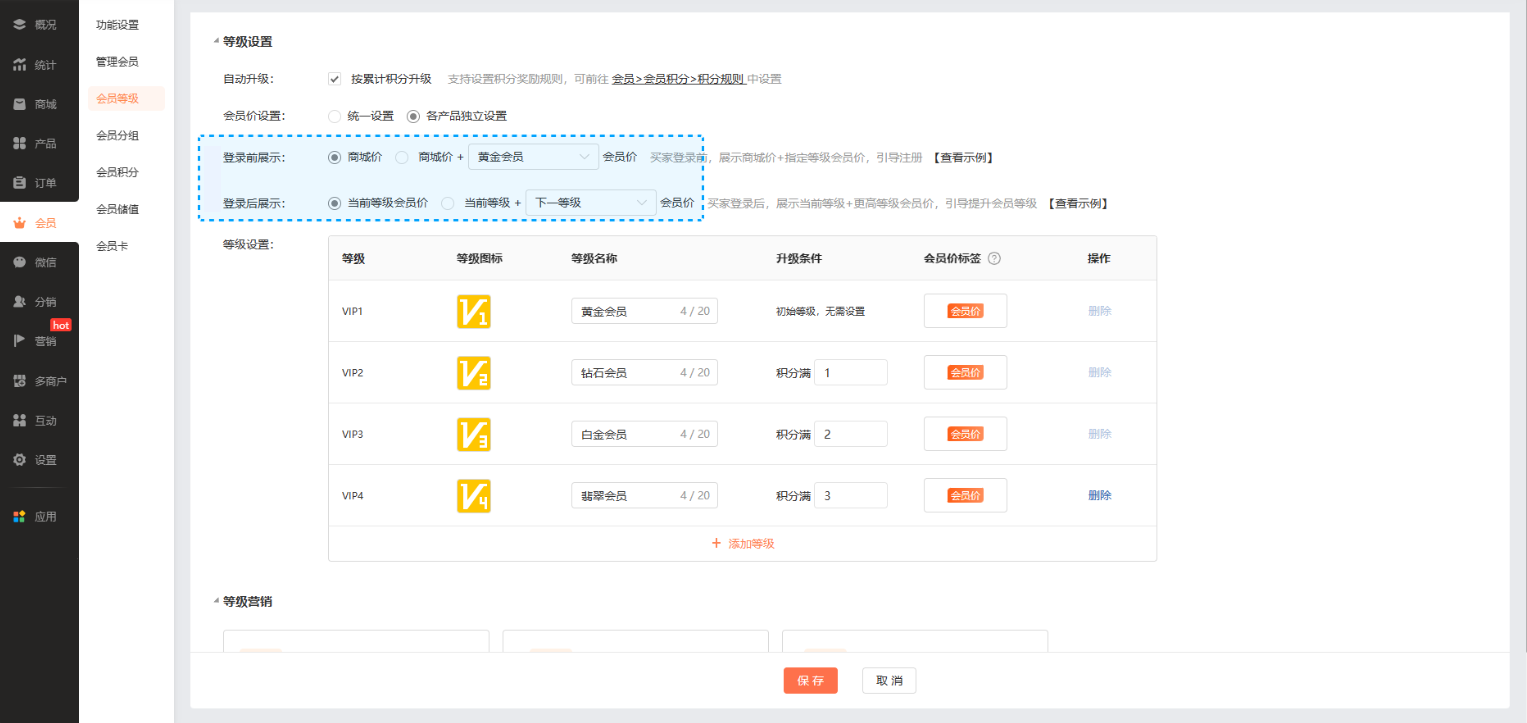Click the VIP2 orange 会员价 tag swatch
The width and height of the screenshot is (1527, 723).
point(965,372)
